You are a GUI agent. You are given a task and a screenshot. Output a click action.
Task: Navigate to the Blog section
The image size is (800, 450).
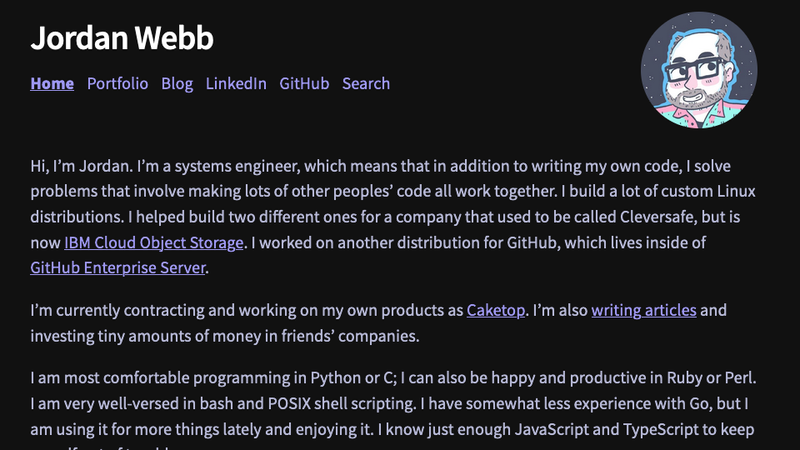pos(177,84)
